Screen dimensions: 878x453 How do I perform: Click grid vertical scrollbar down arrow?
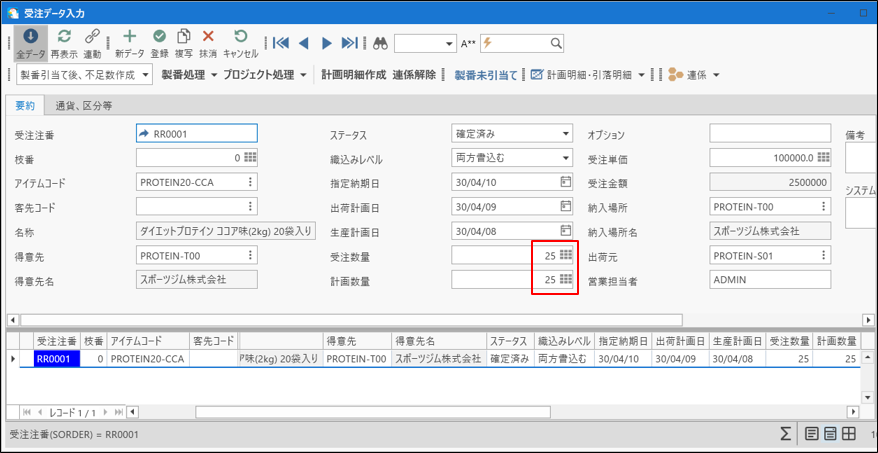(x=868, y=396)
